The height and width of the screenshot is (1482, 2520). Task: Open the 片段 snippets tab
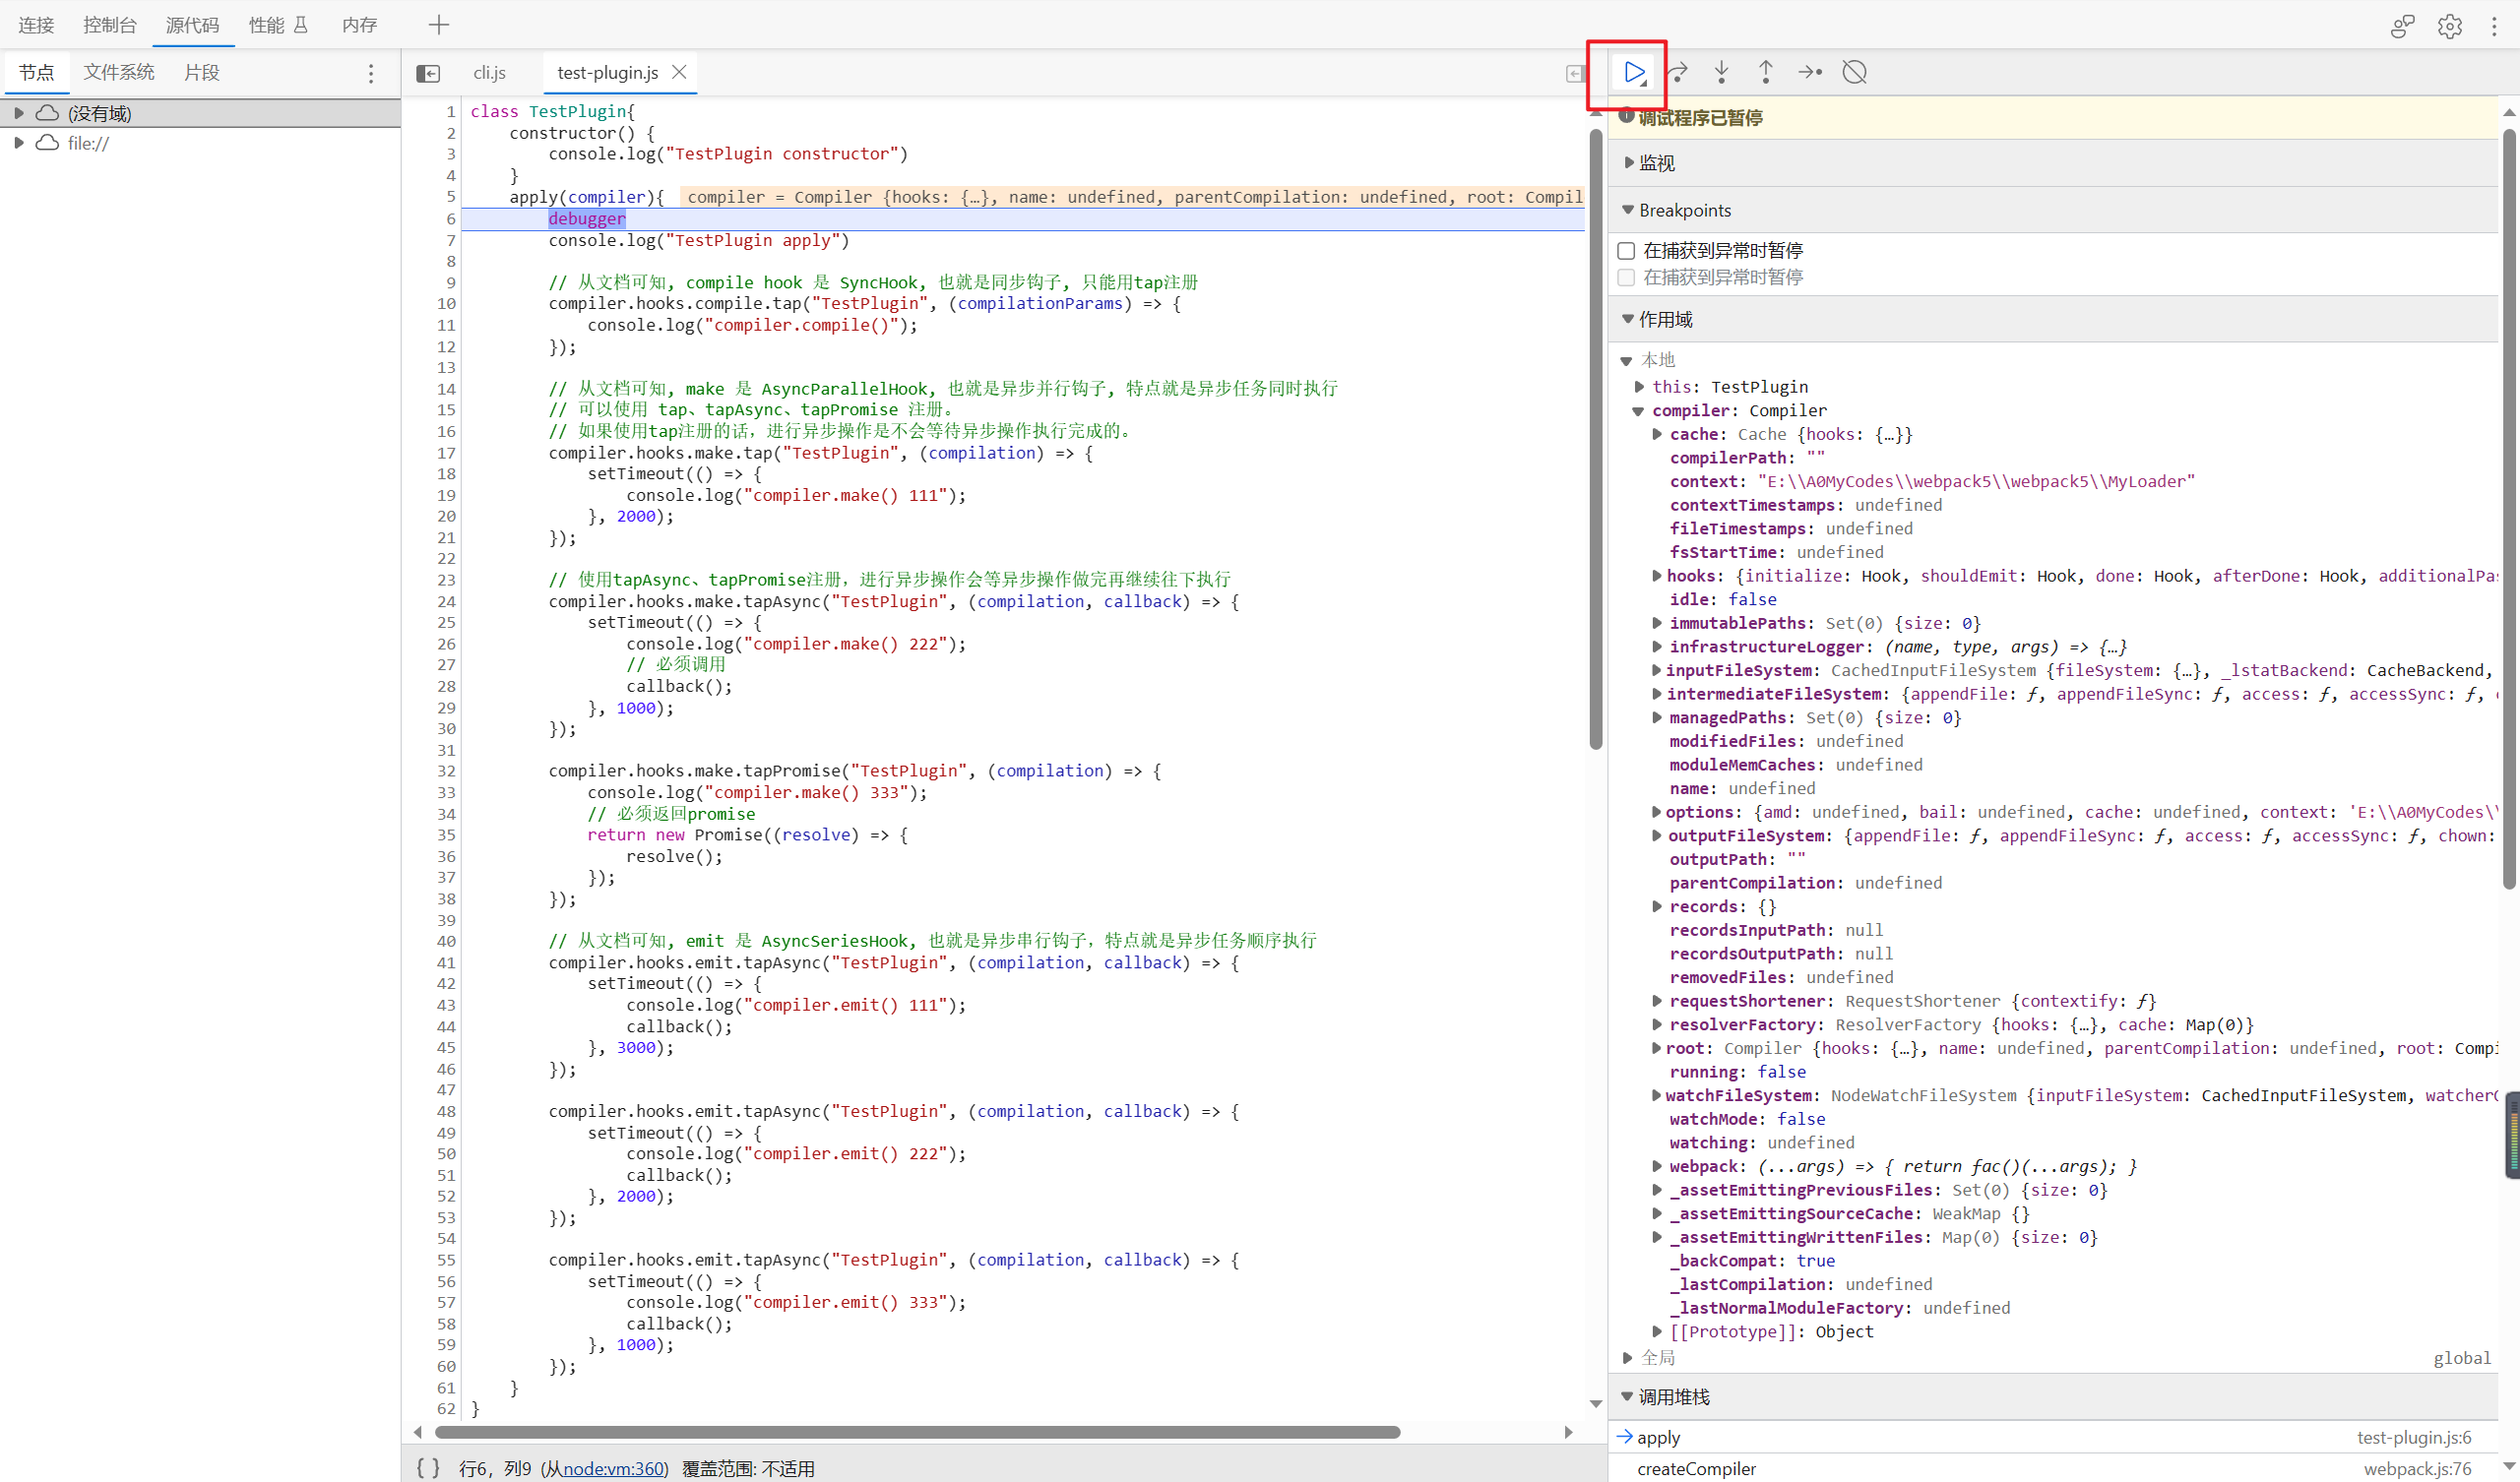pyautogui.click(x=201, y=73)
